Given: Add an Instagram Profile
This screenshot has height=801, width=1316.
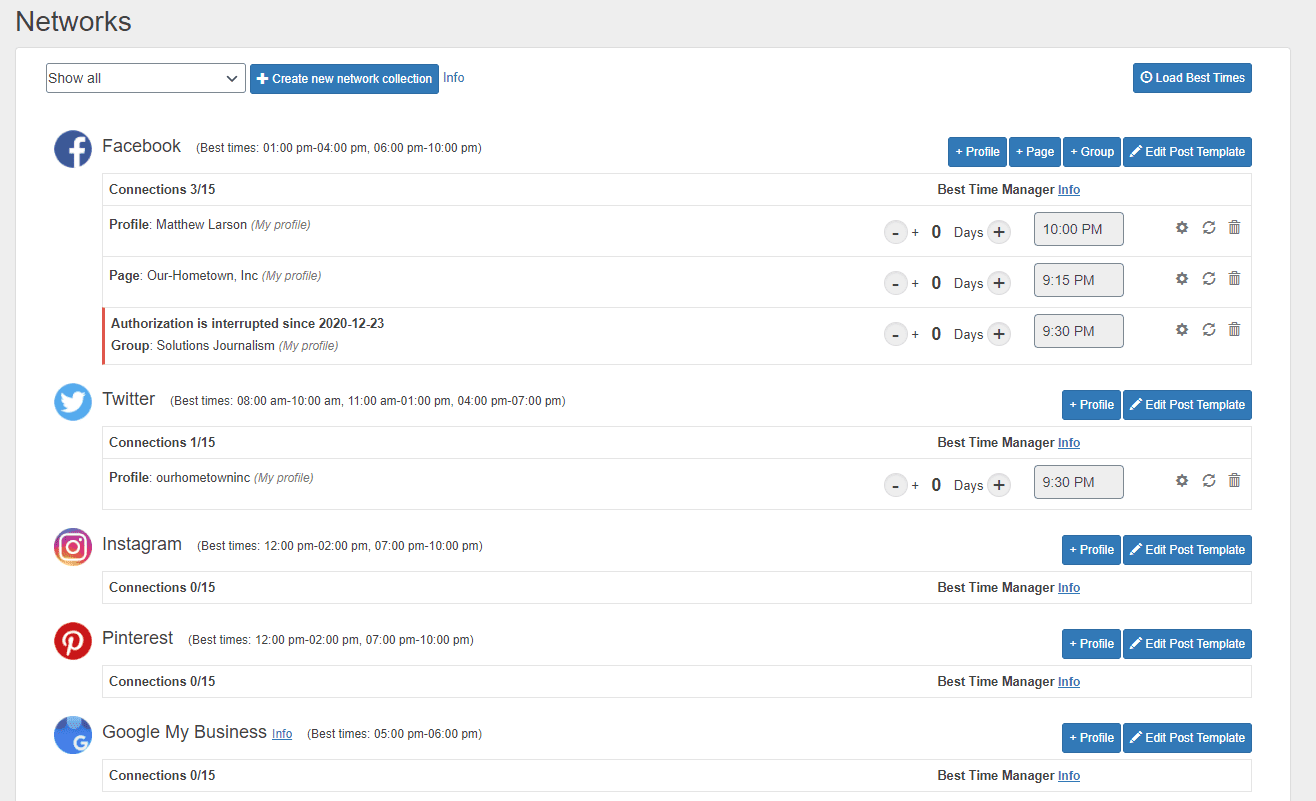Looking at the screenshot, I should tap(1091, 550).
